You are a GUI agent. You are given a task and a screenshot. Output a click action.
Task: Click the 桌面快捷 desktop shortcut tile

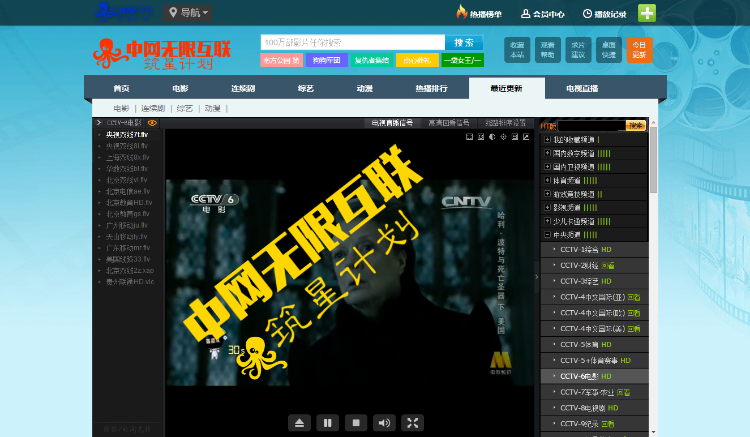(609, 50)
